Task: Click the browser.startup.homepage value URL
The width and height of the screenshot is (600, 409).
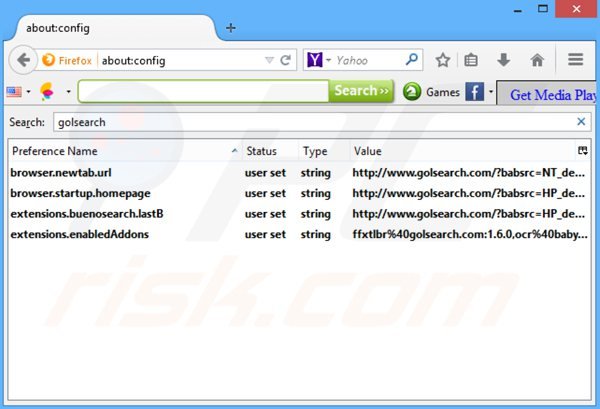Action: click(469, 193)
